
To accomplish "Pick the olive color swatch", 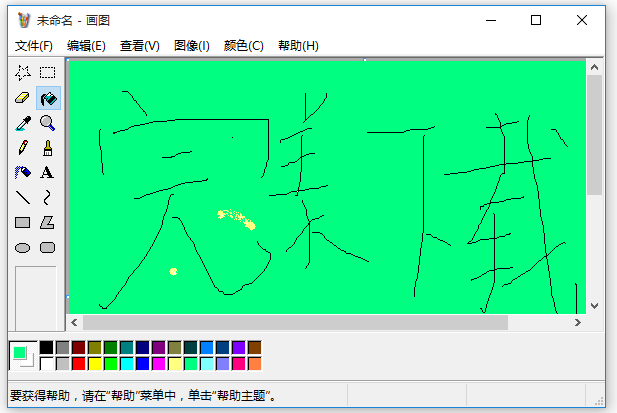I will (x=95, y=348).
